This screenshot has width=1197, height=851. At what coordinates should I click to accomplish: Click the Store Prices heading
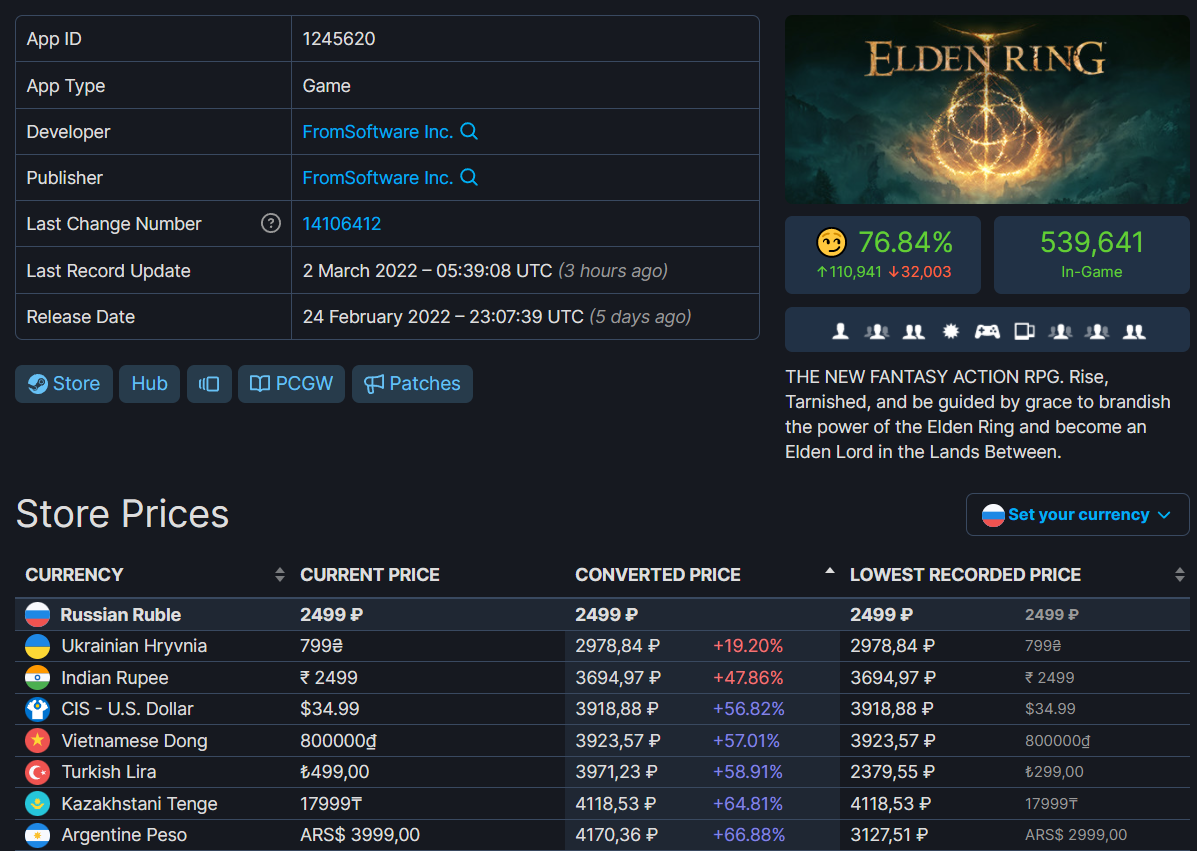tap(122, 514)
